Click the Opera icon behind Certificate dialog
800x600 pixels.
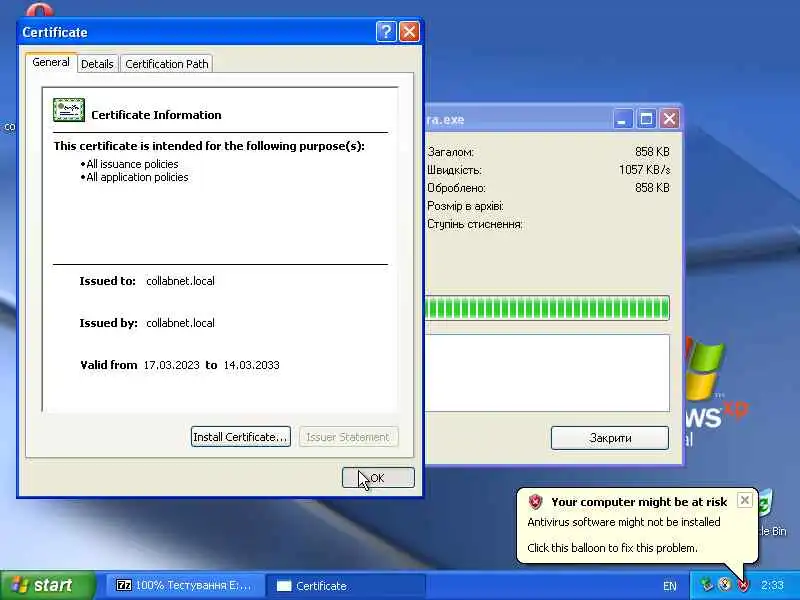pos(40,10)
